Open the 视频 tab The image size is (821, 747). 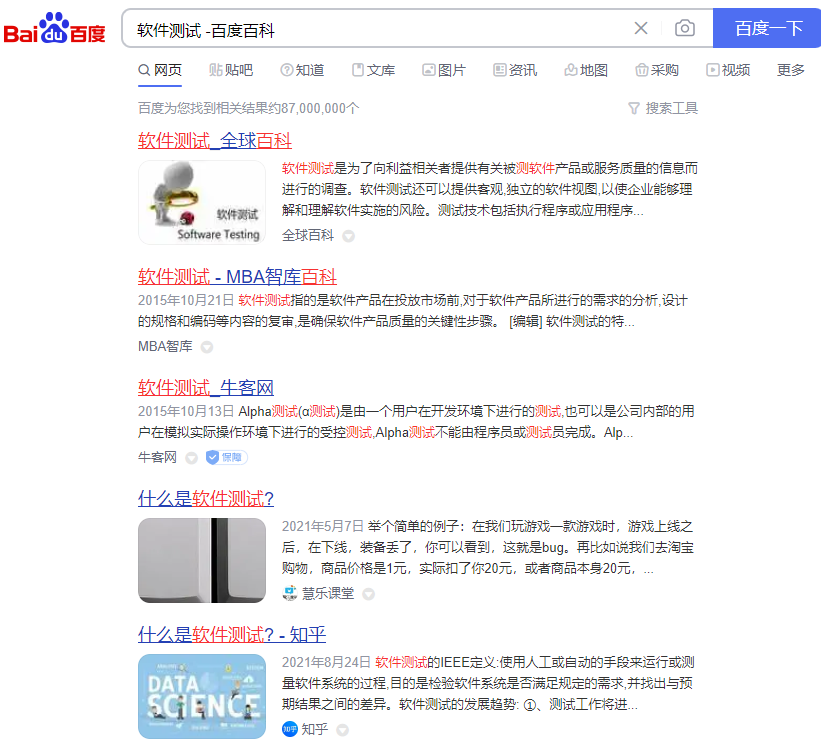tap(728, 70)
